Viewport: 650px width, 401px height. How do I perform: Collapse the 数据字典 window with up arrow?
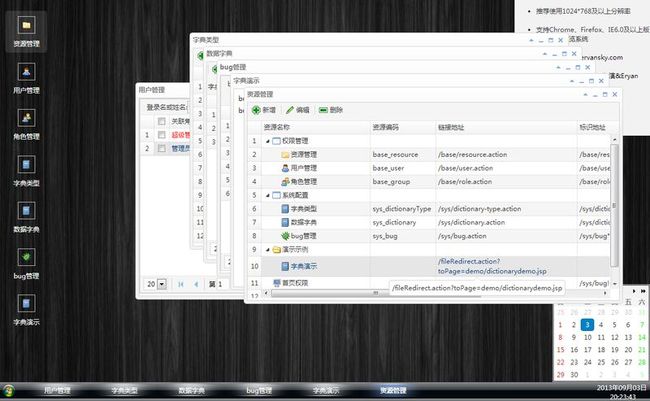pyautogui.click(x=545, y=54)
